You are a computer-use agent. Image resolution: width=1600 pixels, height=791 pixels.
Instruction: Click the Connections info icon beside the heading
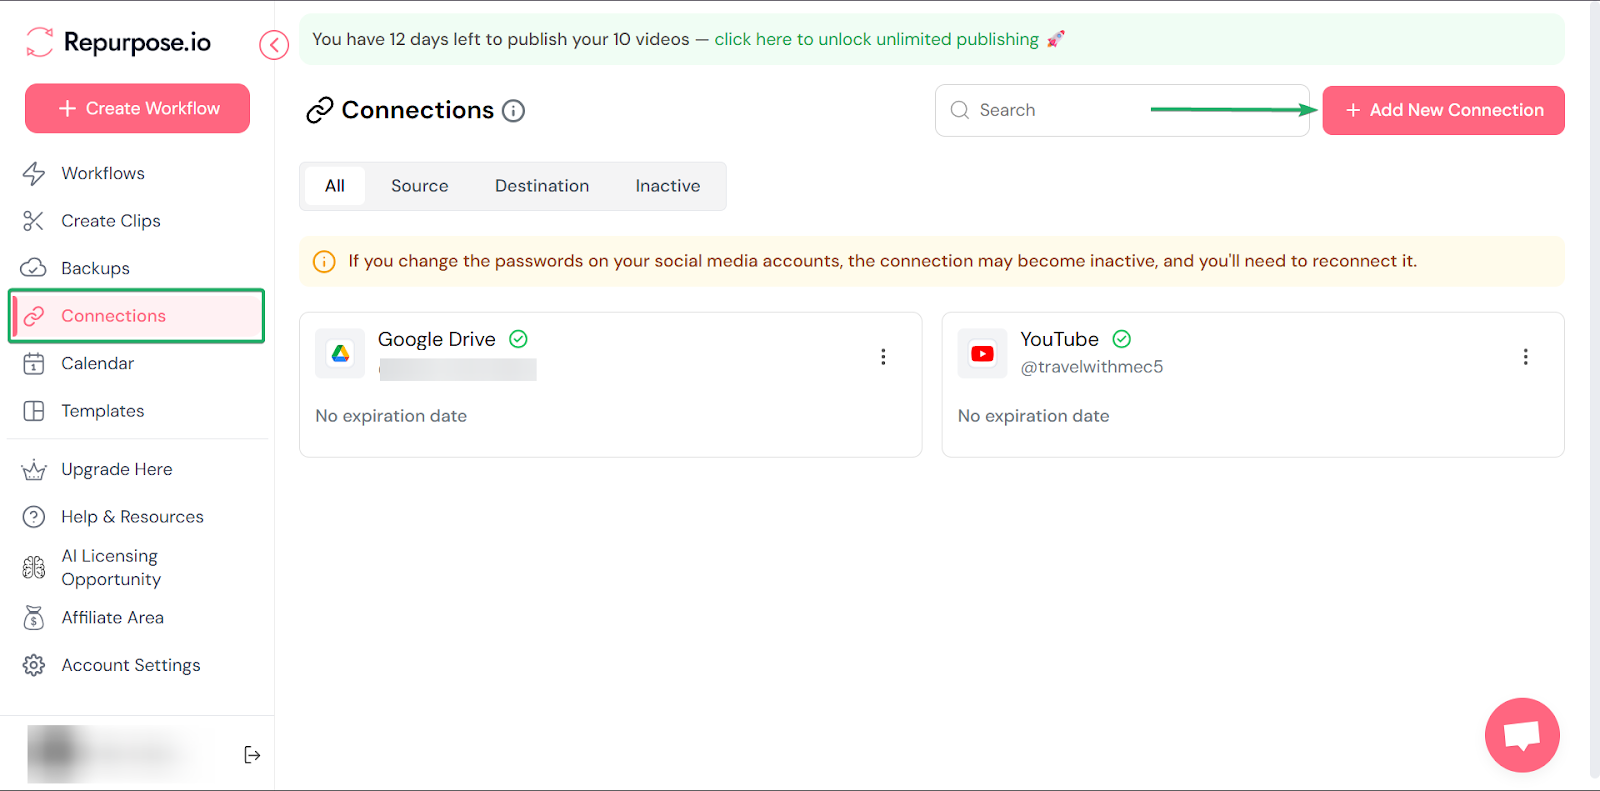[x=513, y=111]
